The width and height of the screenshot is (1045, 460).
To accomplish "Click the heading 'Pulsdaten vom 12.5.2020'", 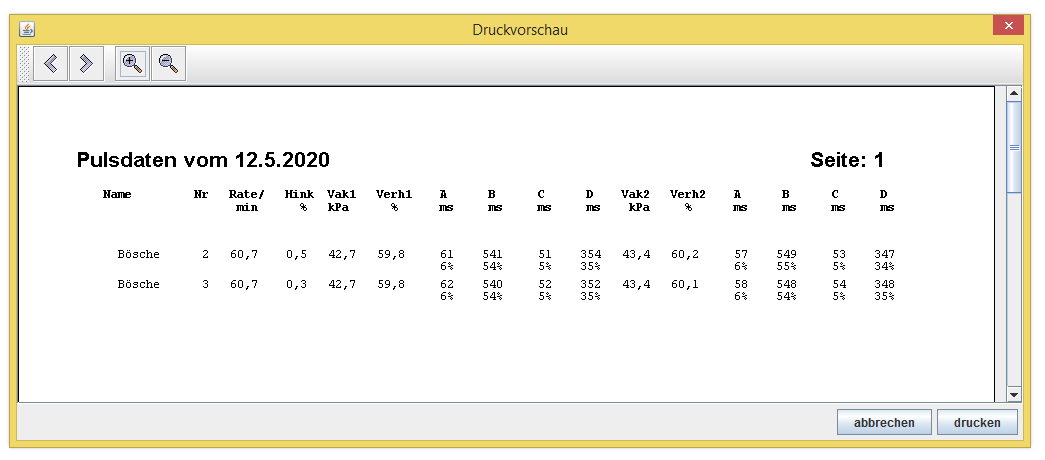I will click(x=203, y=160).
